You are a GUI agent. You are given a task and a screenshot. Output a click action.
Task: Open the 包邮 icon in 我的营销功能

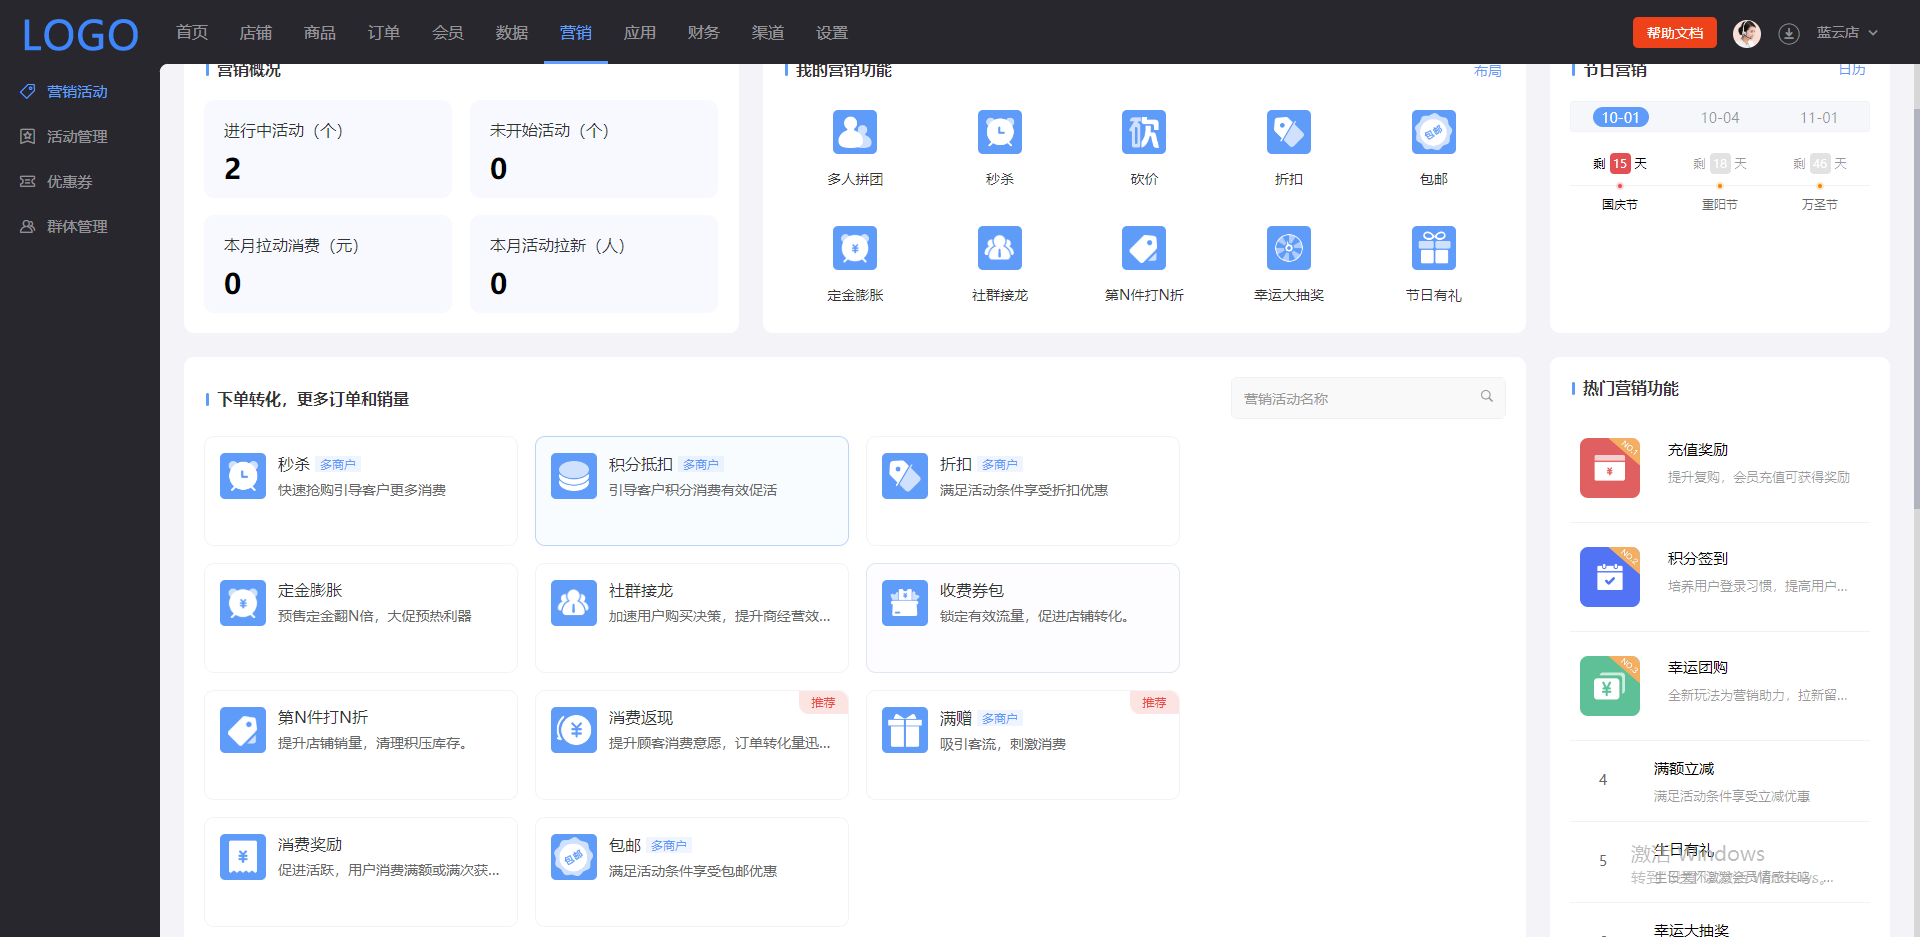point(1433,132)
